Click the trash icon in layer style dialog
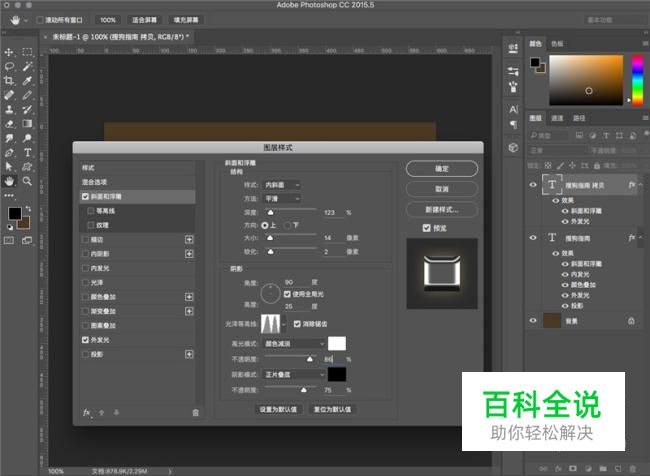This screenshot has width=650, height=476. [195, 412]
